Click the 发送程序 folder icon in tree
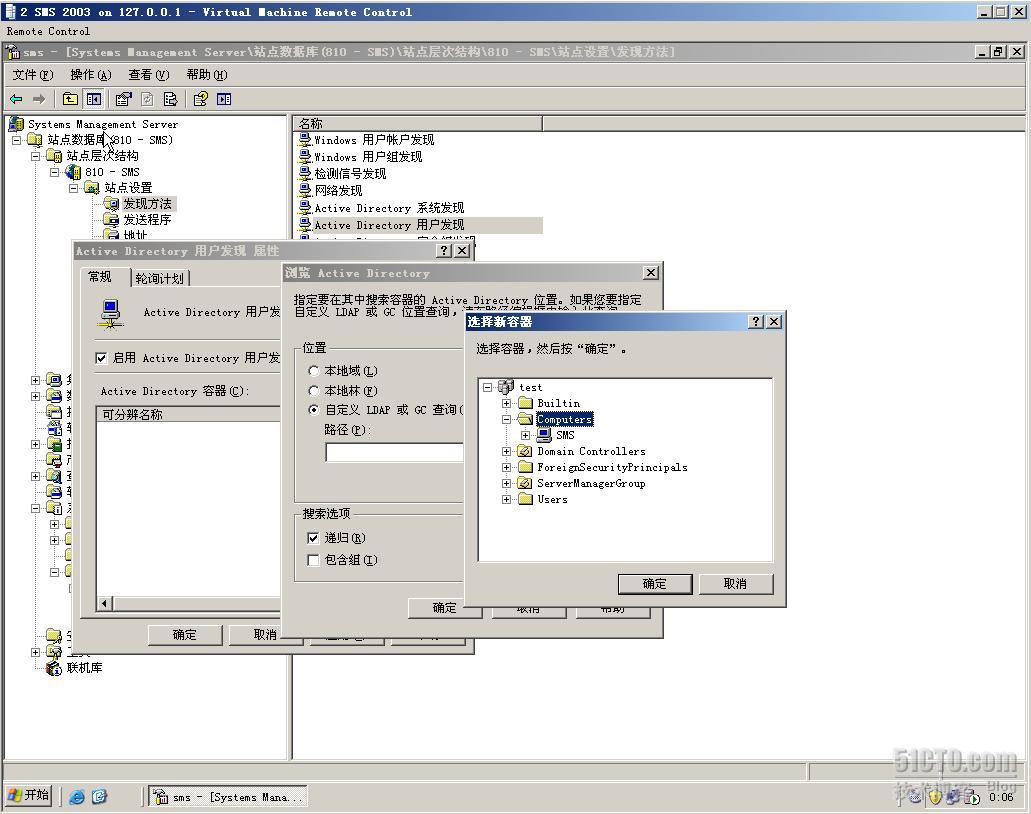The height and width of the screenshot is (814, 1031). tap(111, 220)
